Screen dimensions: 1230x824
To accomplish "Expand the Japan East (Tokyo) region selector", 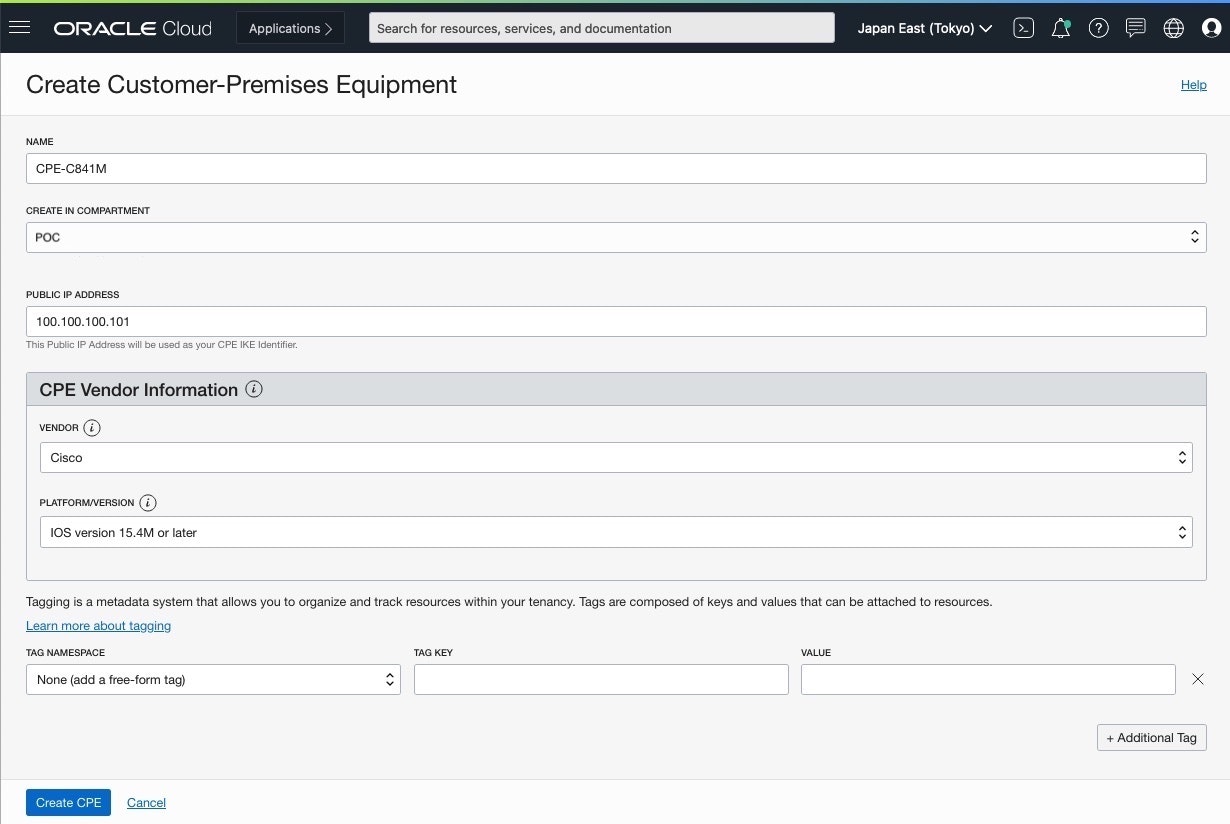I will [925, 28].
